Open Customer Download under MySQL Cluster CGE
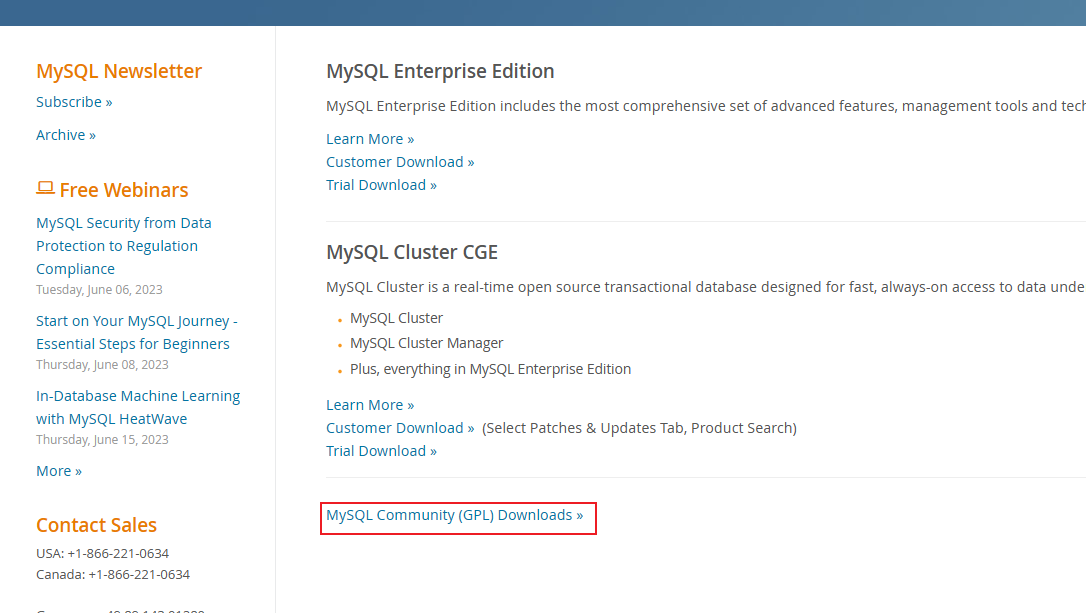 (400, 428)
